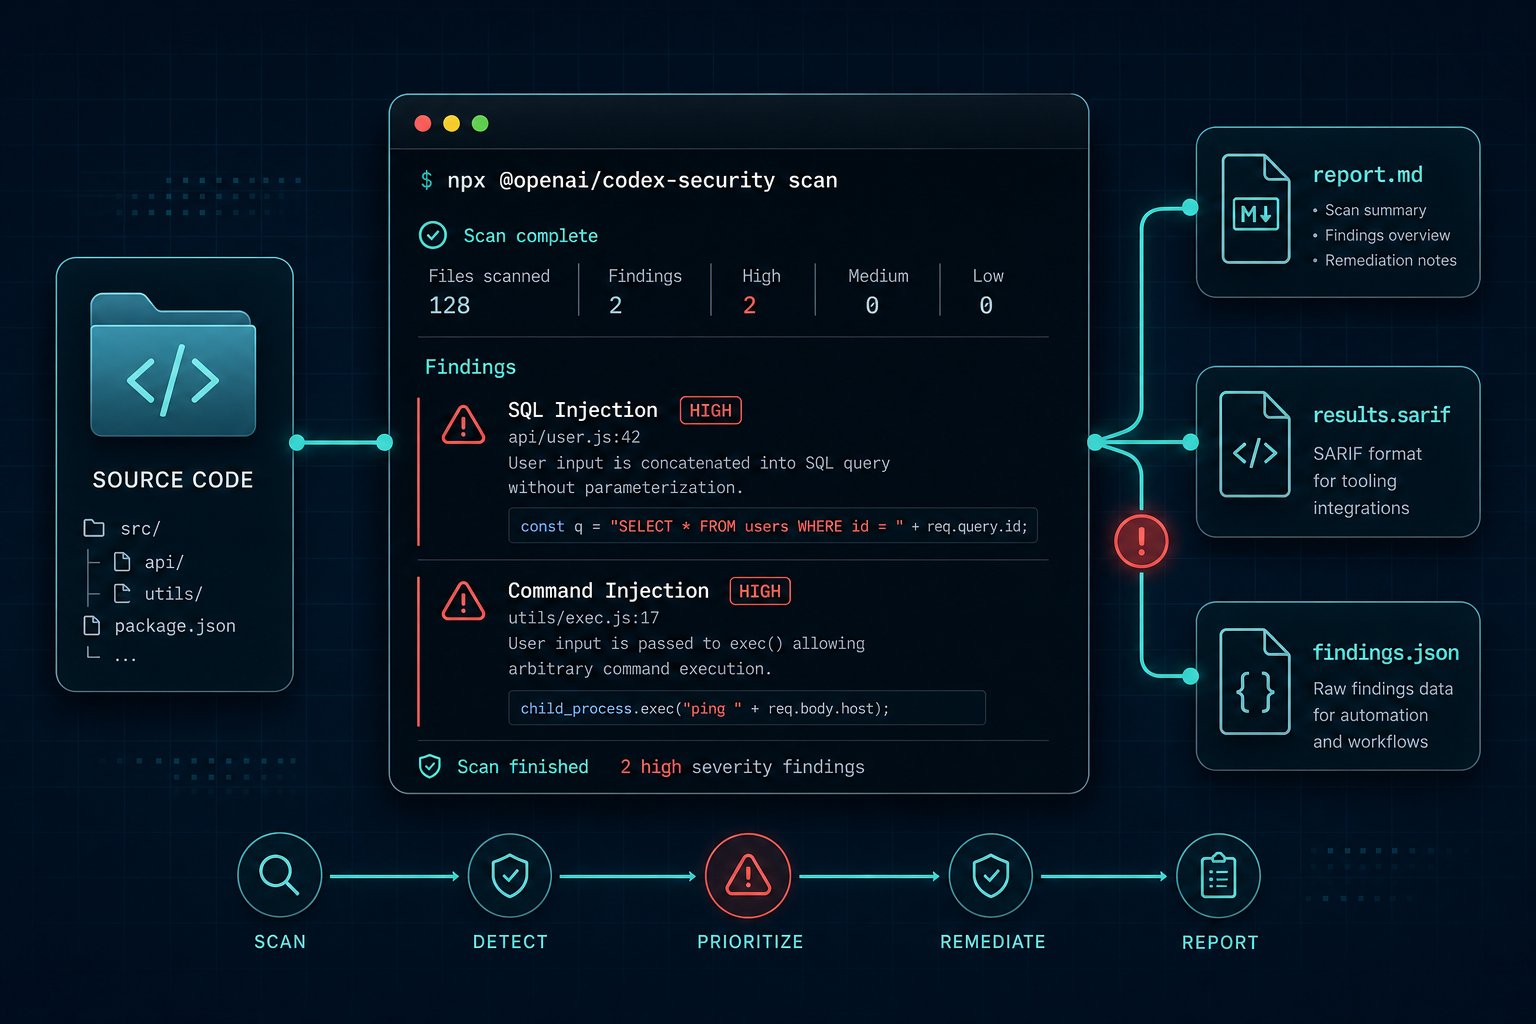Click the ellipsis row in file tree

[x=112, y=656]
